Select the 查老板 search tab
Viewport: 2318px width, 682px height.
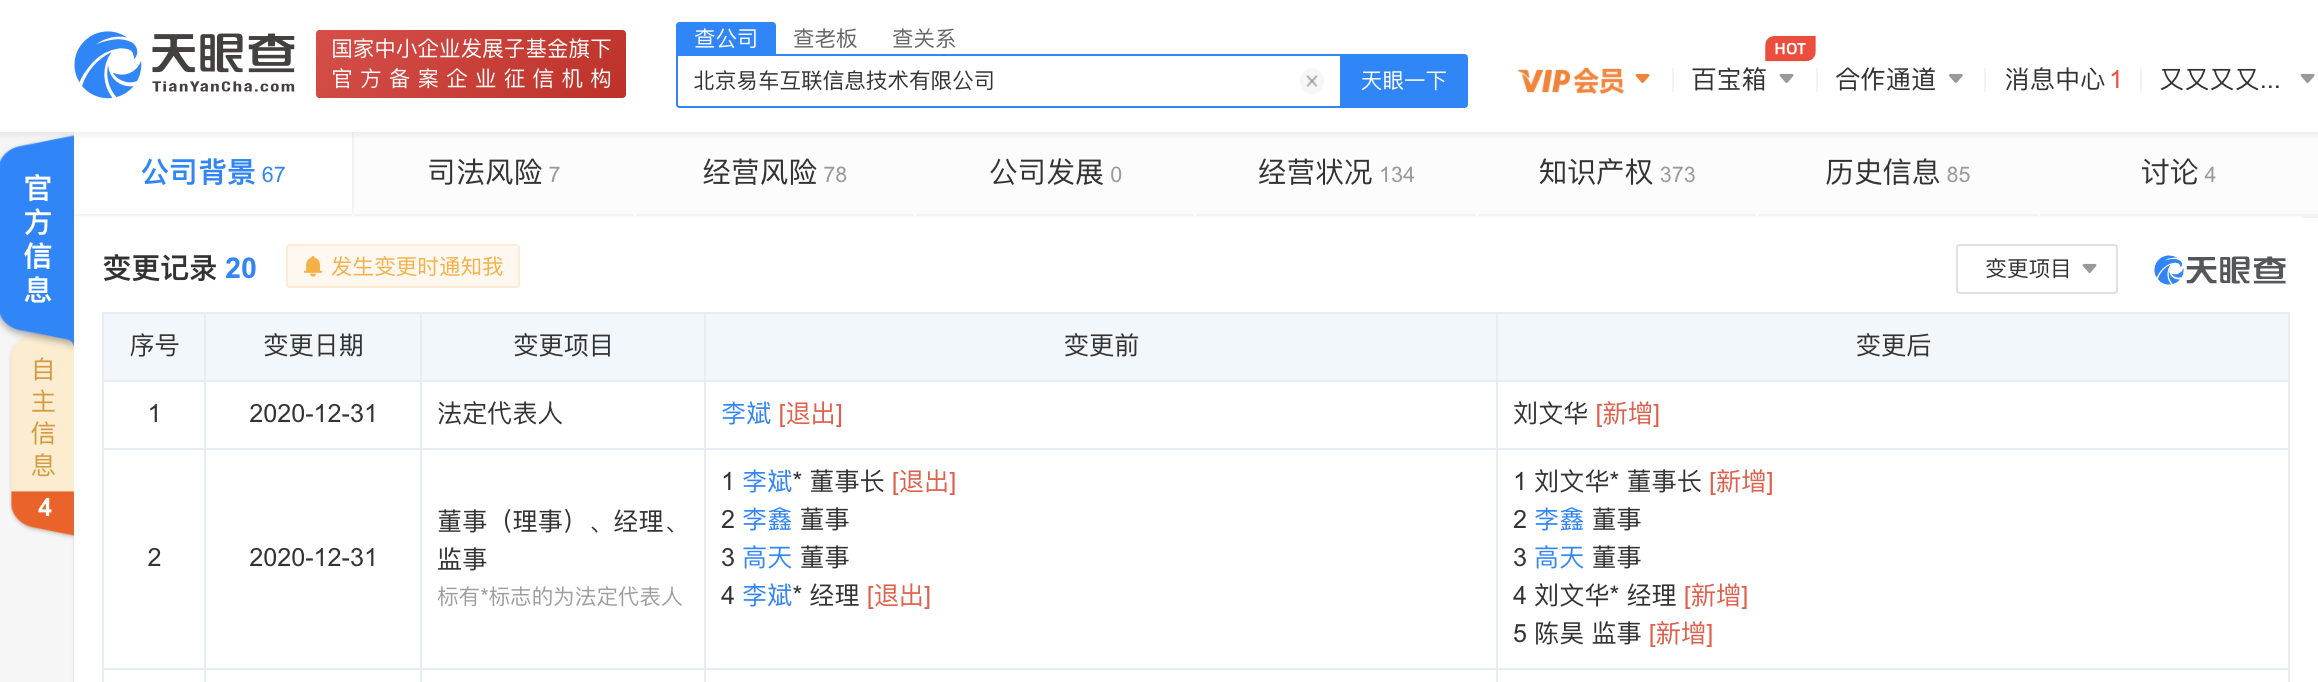825,38
